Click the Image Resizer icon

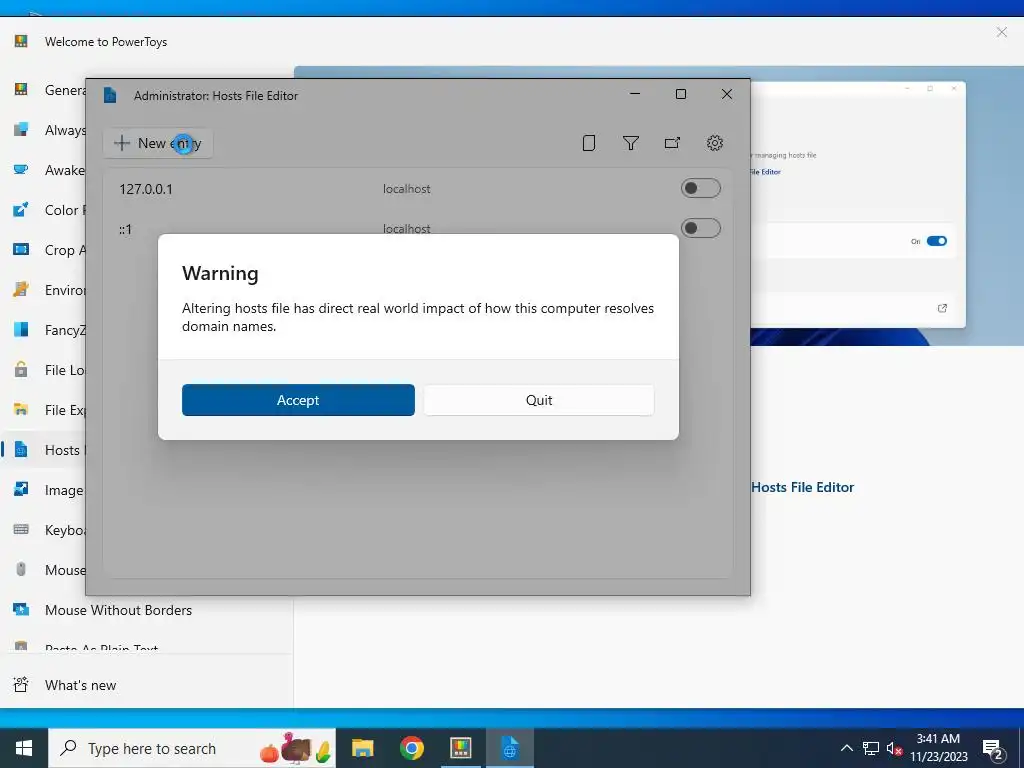(21, 489)
